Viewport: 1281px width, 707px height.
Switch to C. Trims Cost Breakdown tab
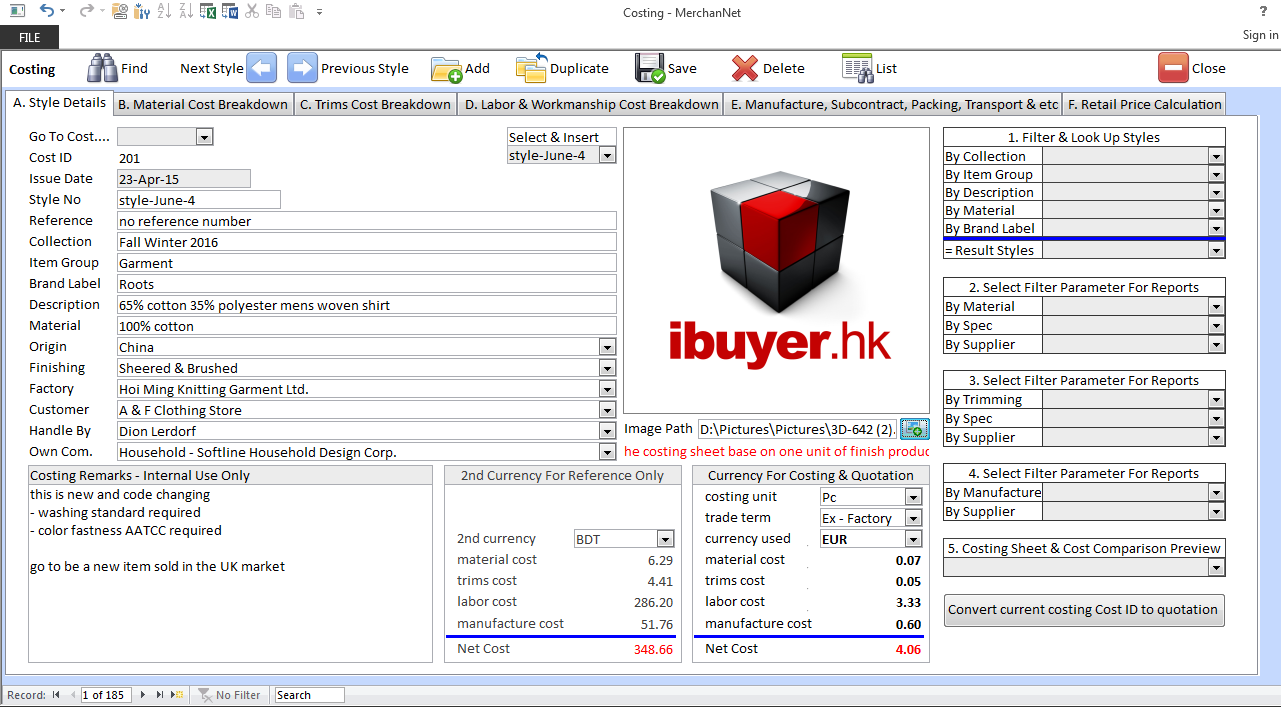point(375,104)
